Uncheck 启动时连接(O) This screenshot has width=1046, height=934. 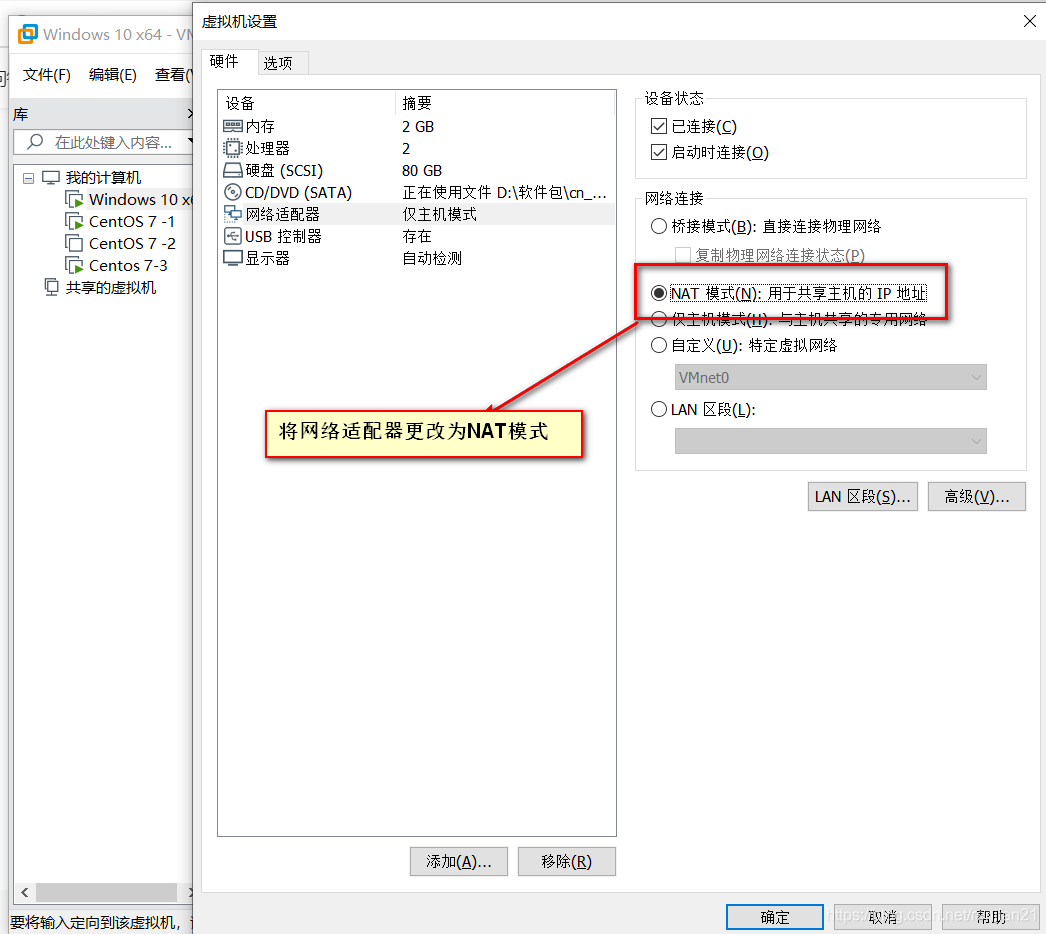[x=657, y=151]
